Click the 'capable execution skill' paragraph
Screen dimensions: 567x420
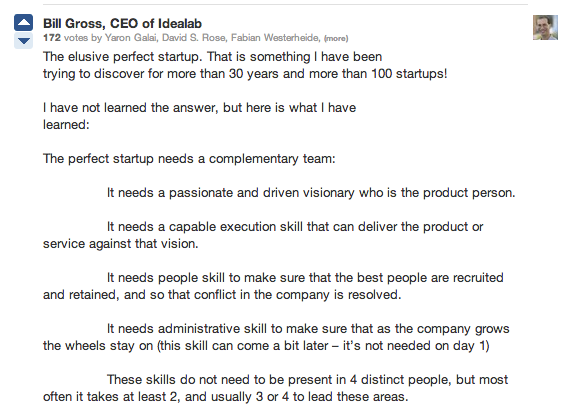[x=263, y=235]
